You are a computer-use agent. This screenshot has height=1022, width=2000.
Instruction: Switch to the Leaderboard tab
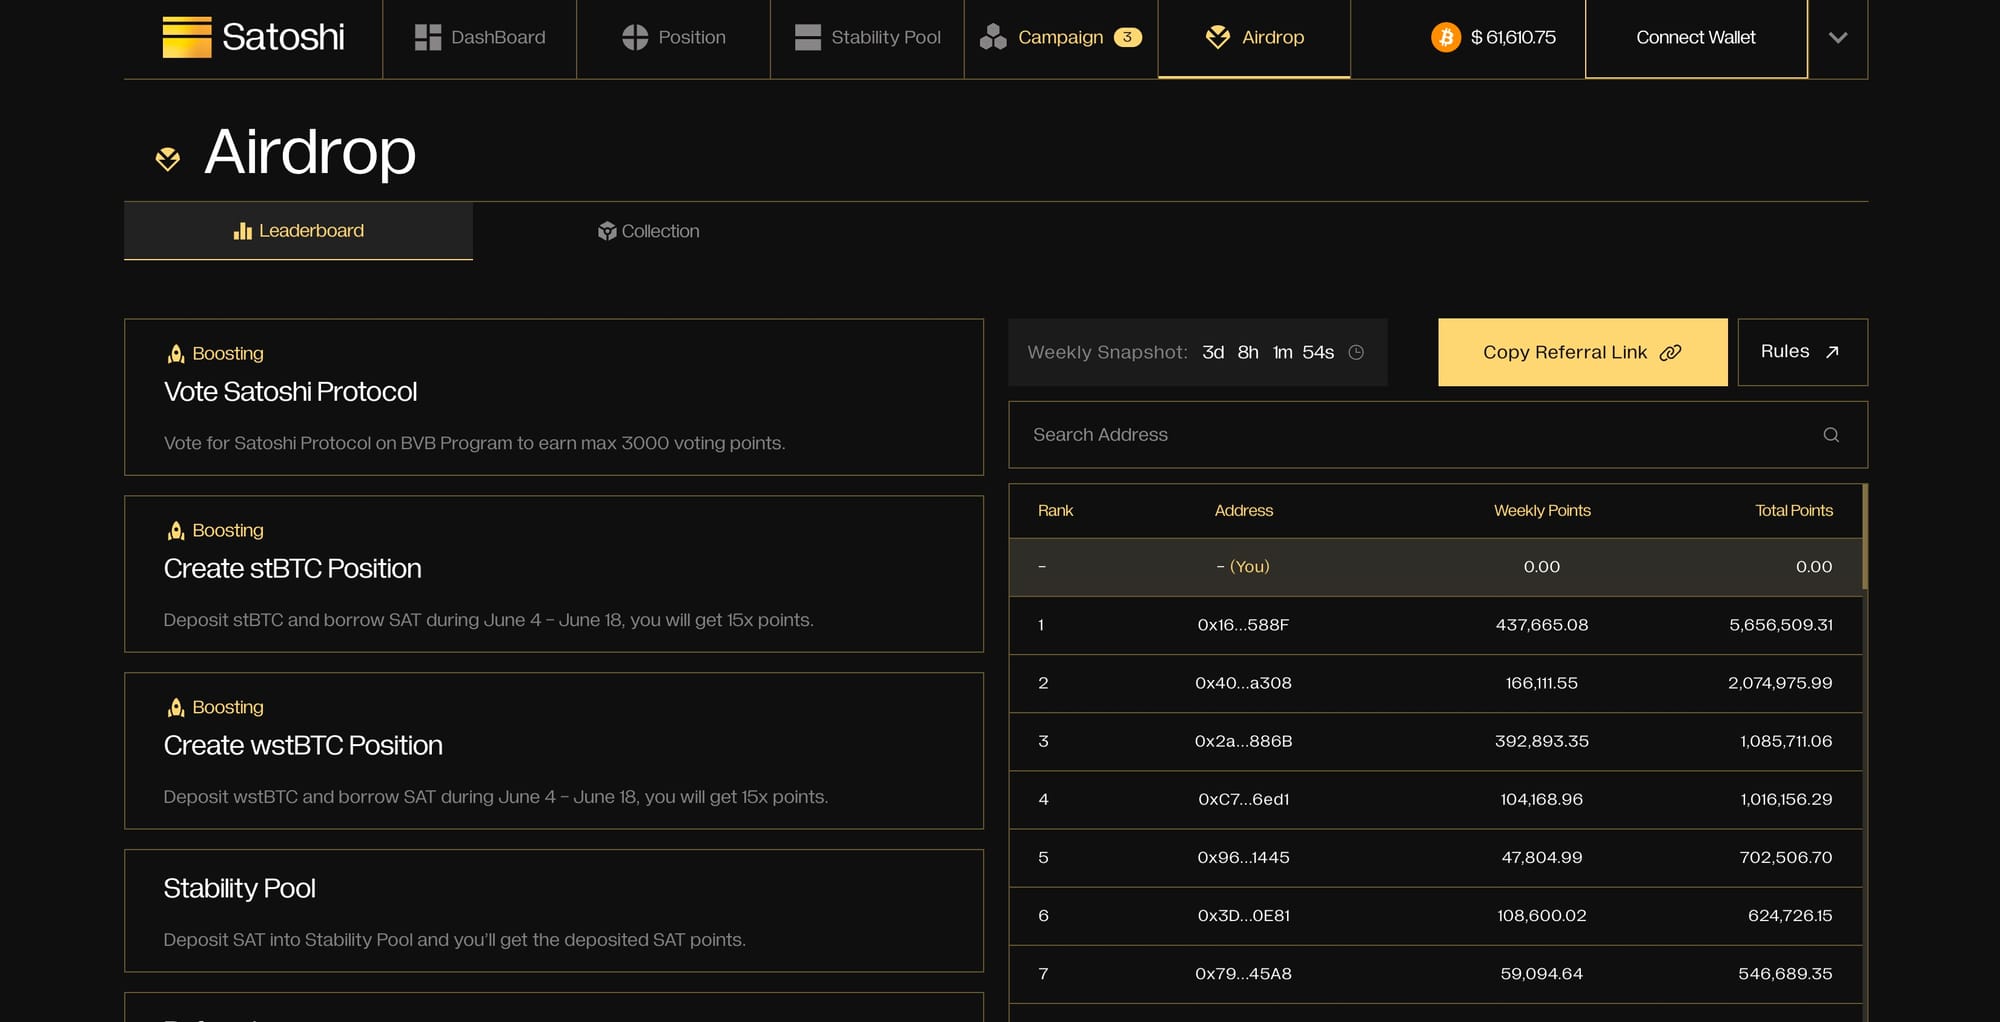point(298,231)
